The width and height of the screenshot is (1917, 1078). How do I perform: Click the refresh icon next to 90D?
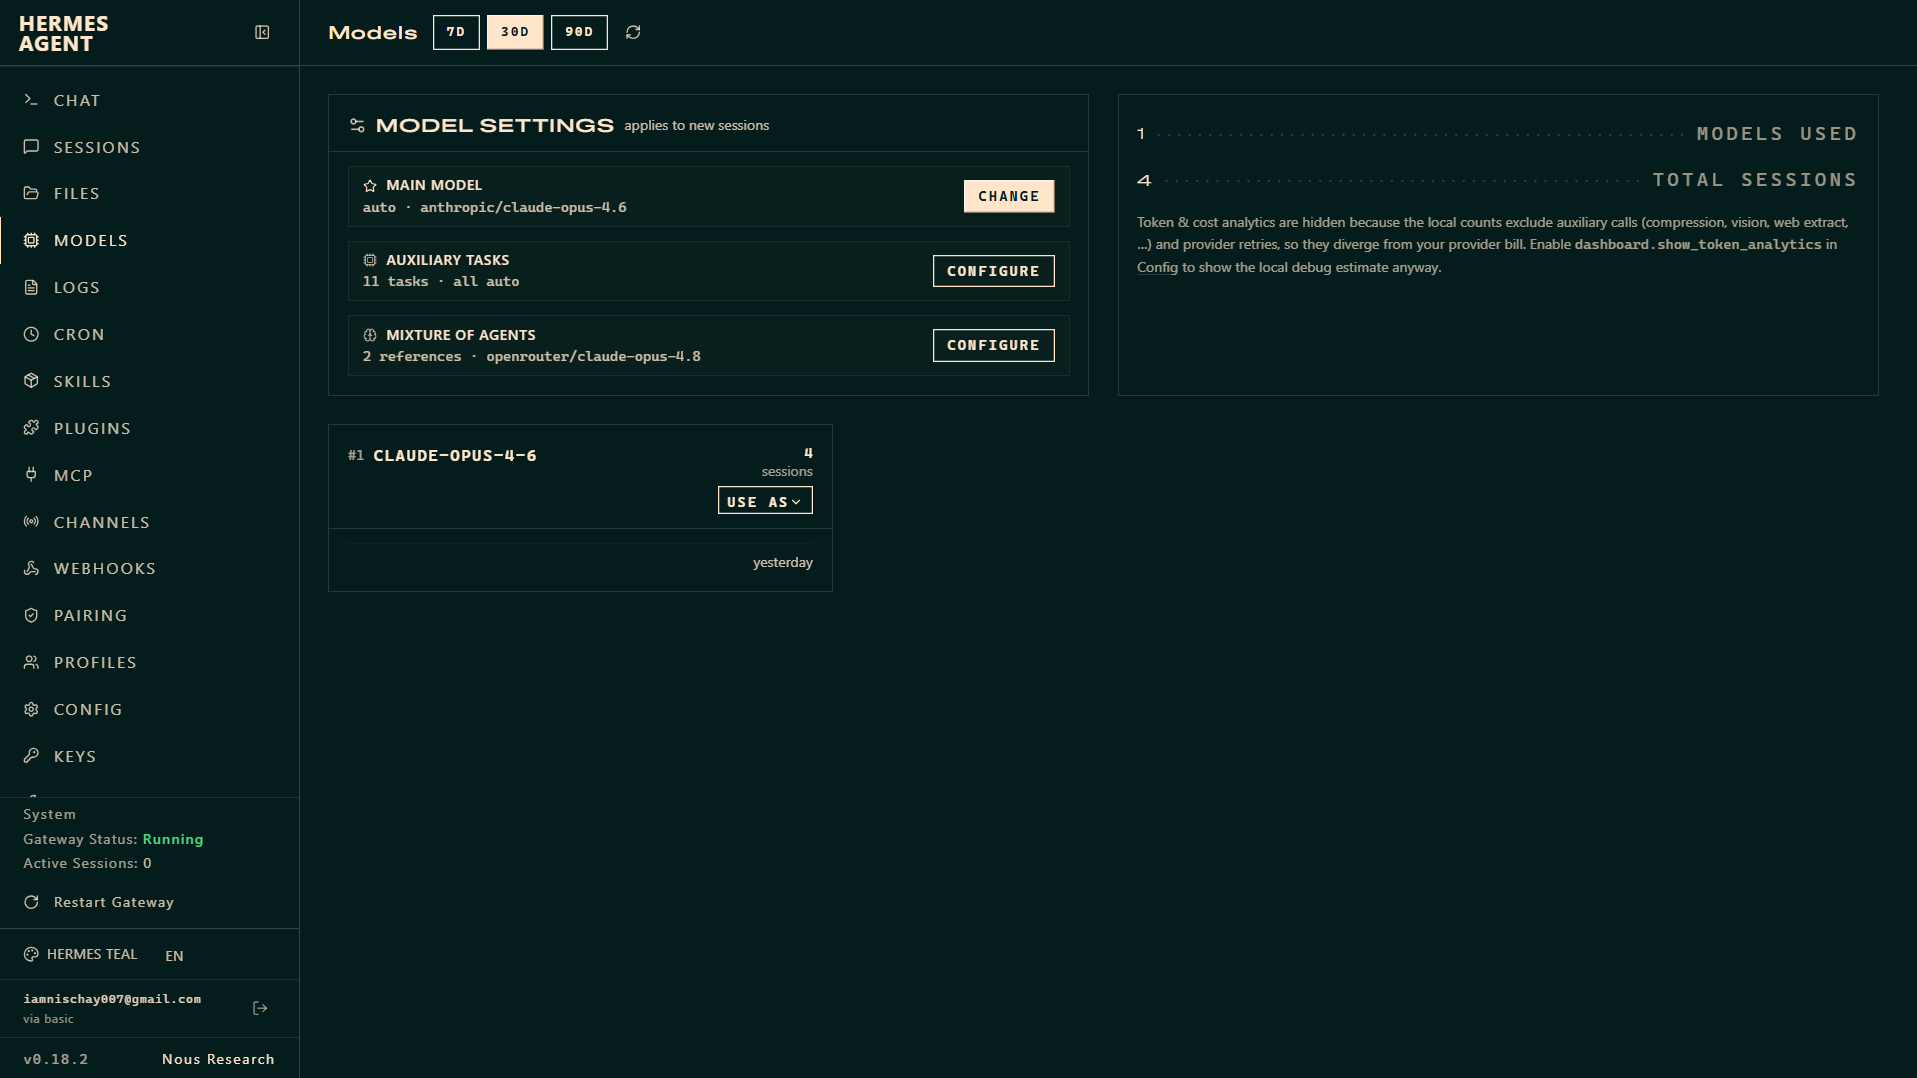pyautogui.click(x=633, y=33)
